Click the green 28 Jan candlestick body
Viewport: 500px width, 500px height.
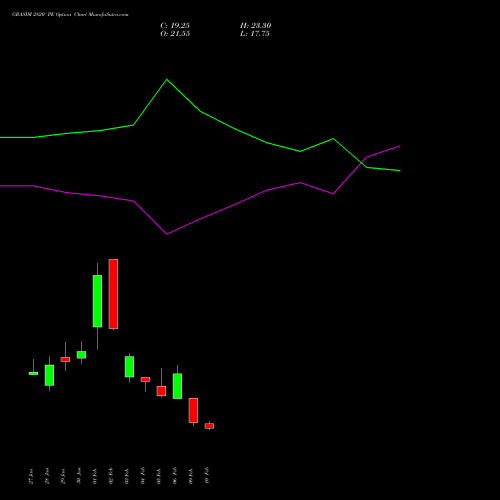tap(49, 375)
